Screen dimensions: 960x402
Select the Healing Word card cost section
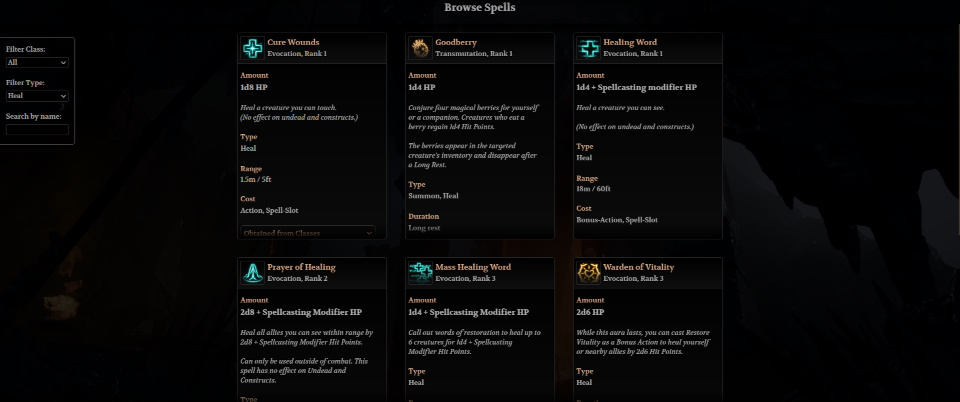click(617, 214)
